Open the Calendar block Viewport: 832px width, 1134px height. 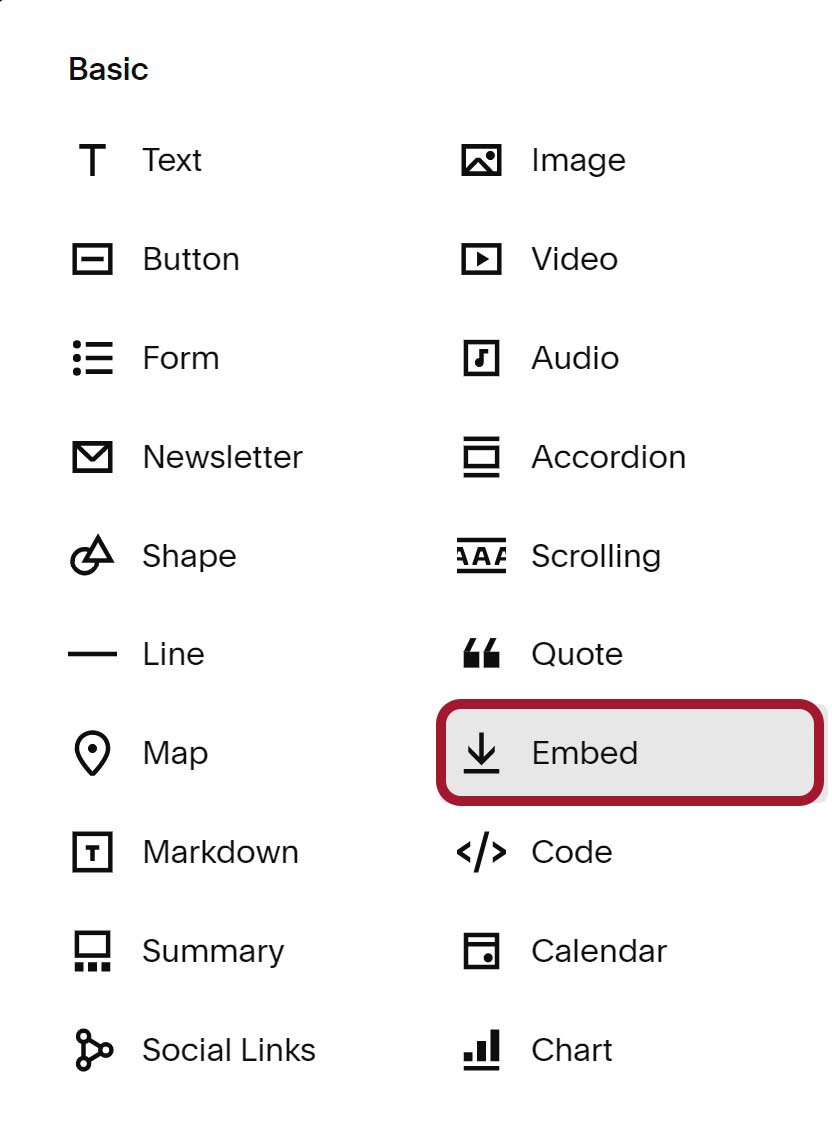(x=482, y=951)
